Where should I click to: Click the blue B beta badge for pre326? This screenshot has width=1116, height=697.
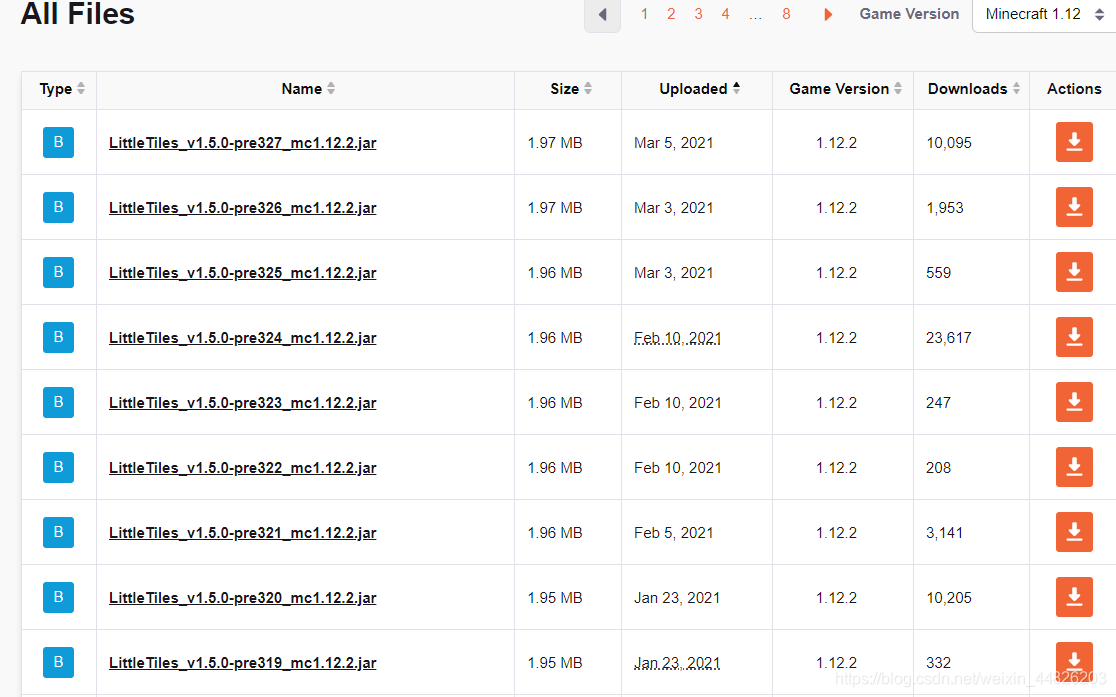coord(58,207)
